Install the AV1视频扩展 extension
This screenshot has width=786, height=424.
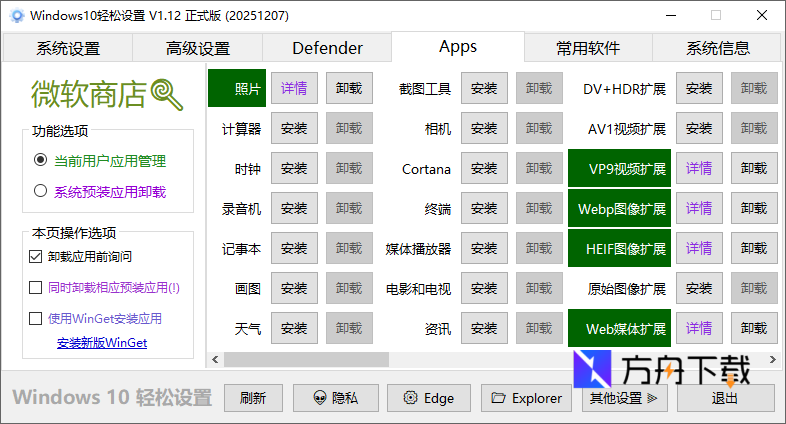[699, 128]
